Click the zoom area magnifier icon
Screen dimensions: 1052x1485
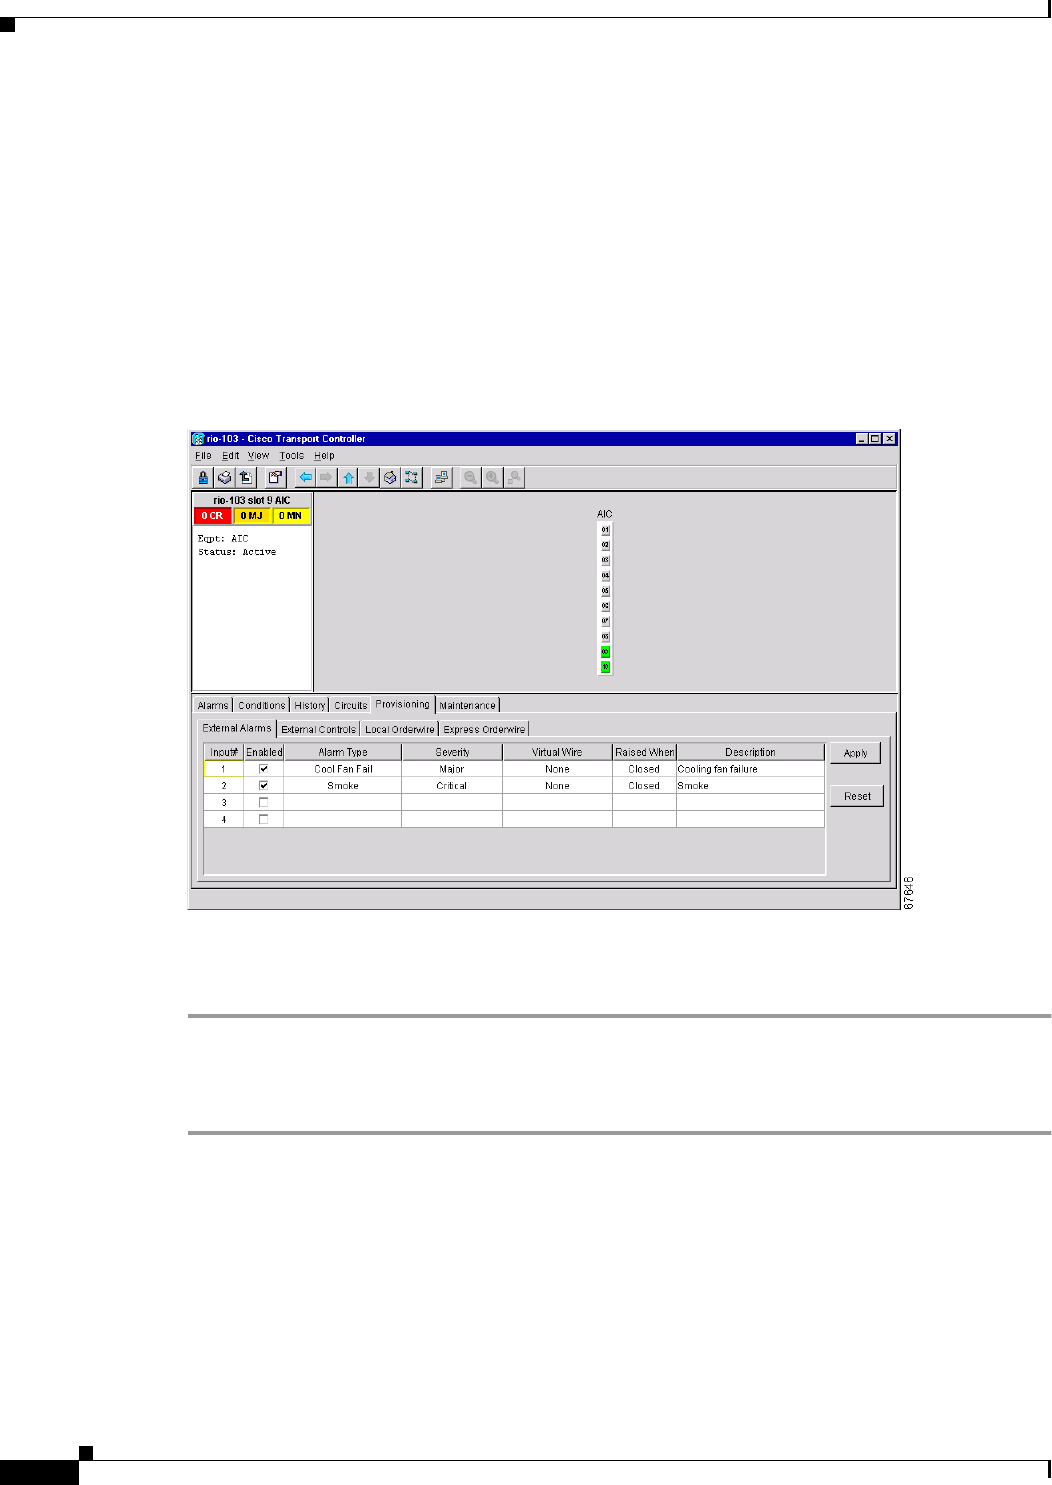click(x=513, y=478)
